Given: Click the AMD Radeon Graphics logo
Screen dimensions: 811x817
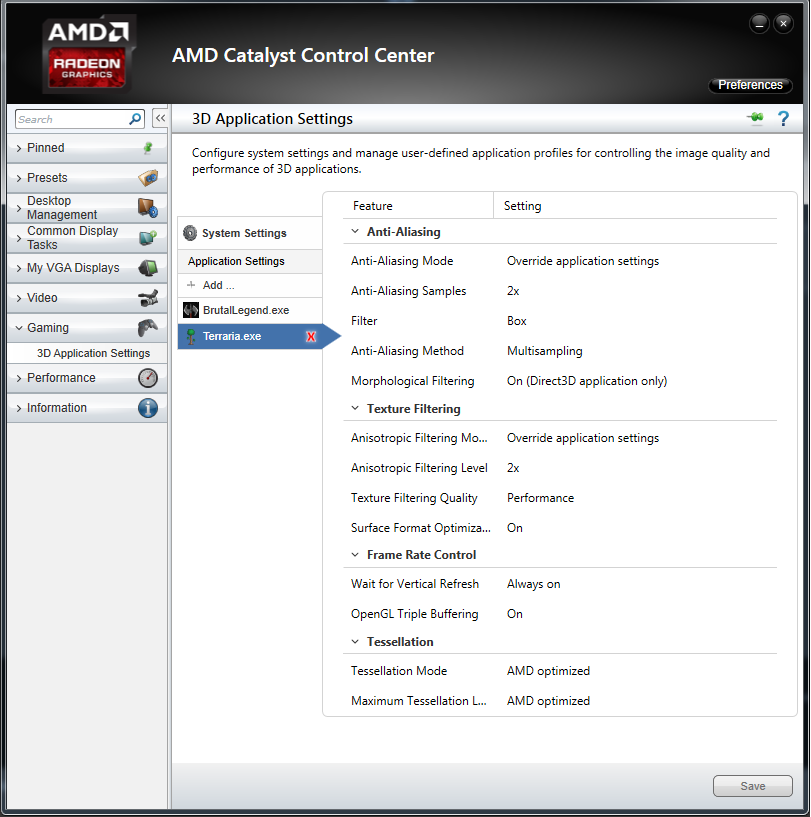Looking at the screenshot, I should (x=87, y=54).
